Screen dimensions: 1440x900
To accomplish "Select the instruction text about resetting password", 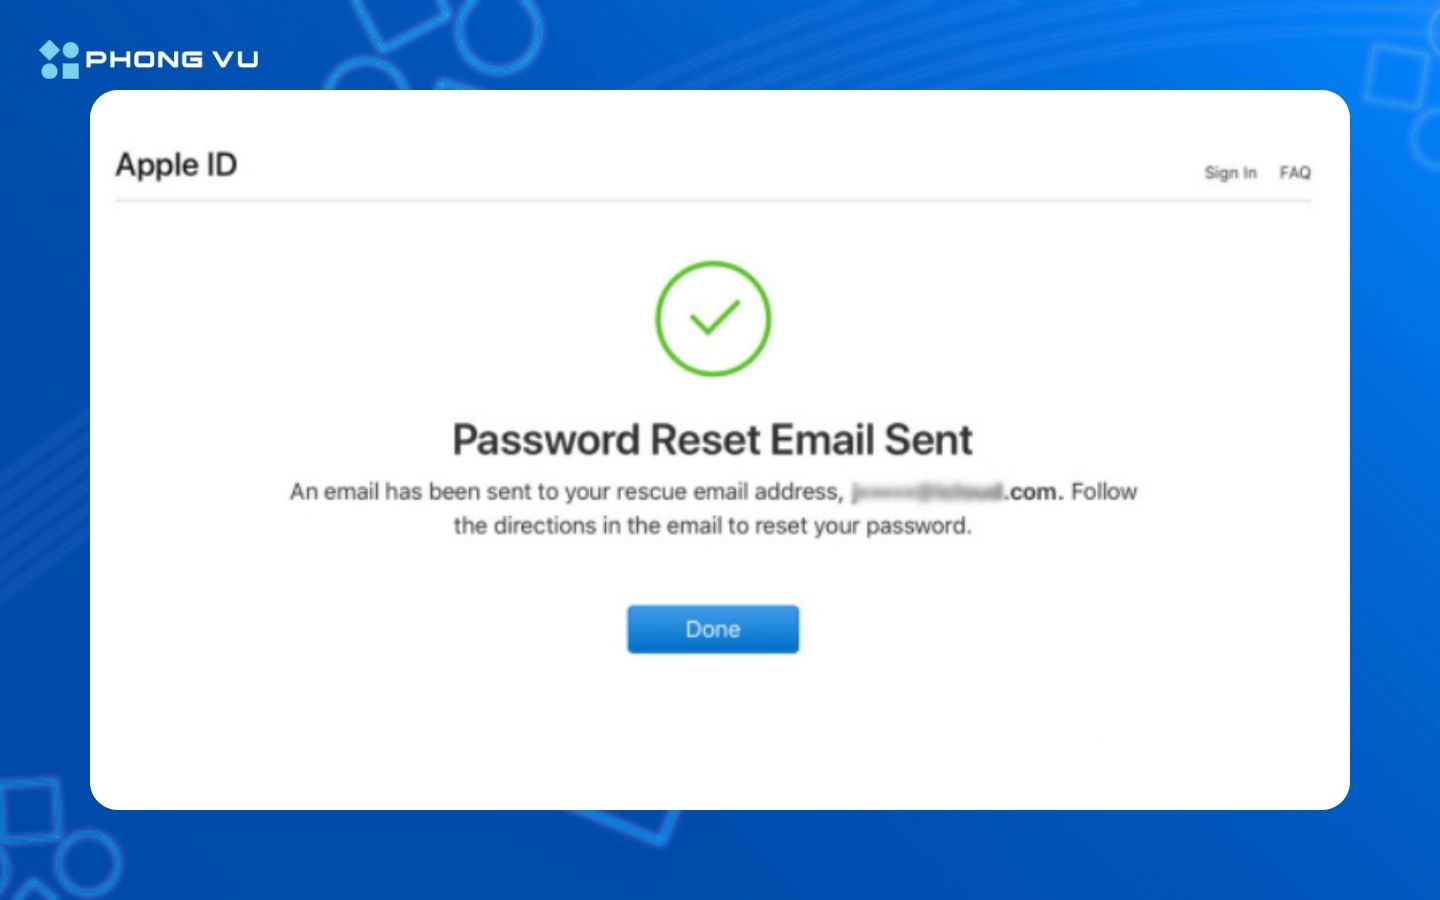I will click(x=712, y=525).
